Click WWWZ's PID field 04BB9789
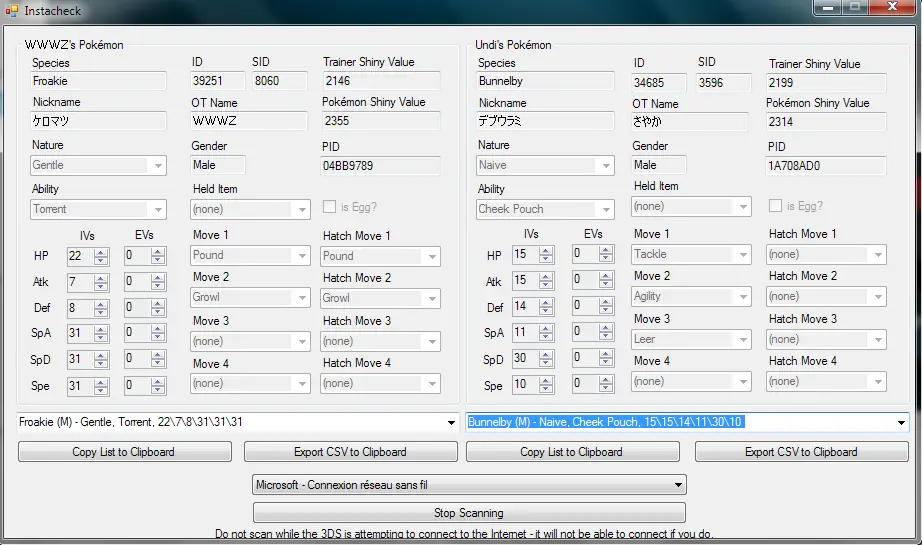Image resolution: width=922 pixels, height=545 pixels. (x=381, y=166)
